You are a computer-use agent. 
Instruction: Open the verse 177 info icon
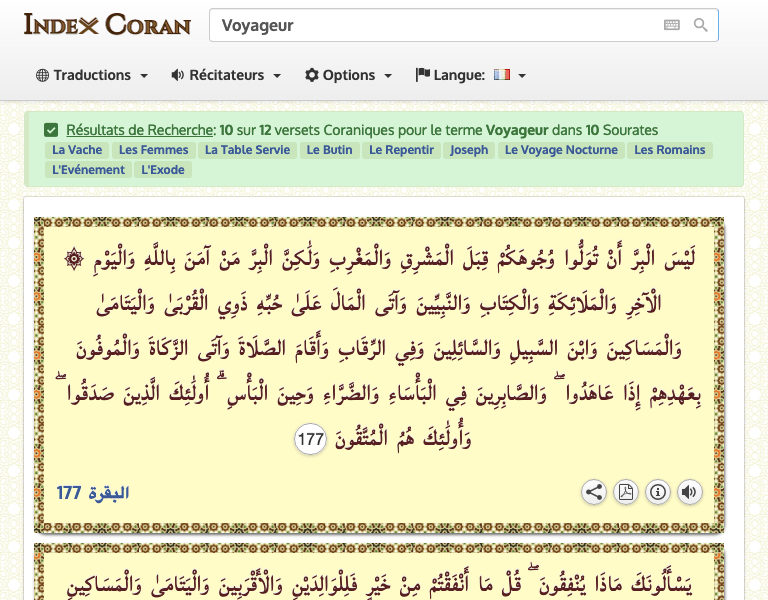tap(658, 492)
